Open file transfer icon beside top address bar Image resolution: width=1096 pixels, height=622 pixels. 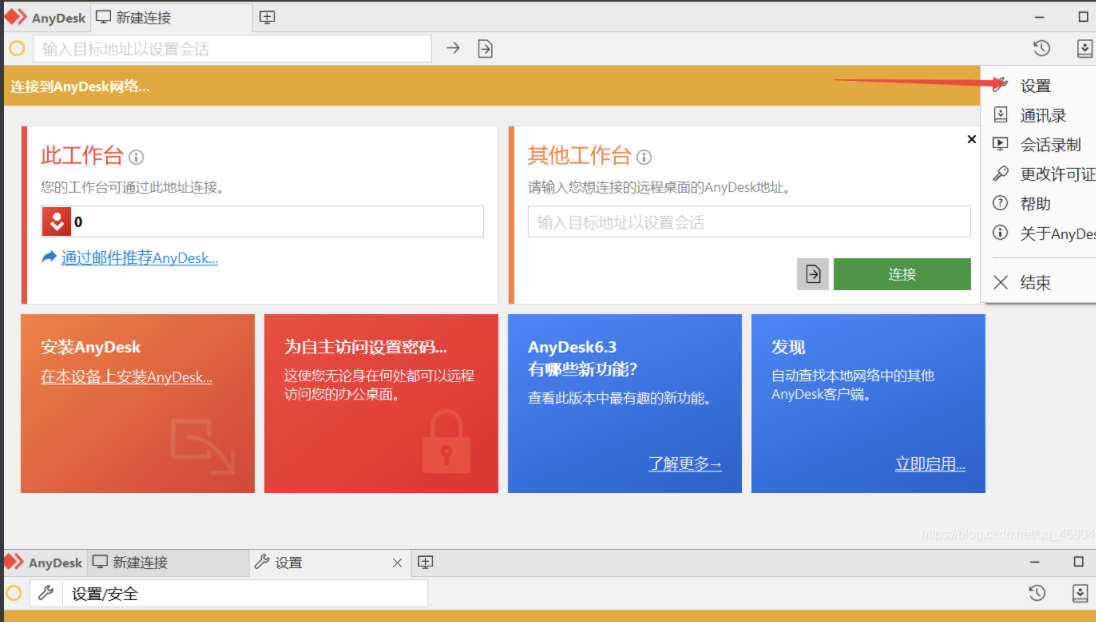click(x=485, y=49)
